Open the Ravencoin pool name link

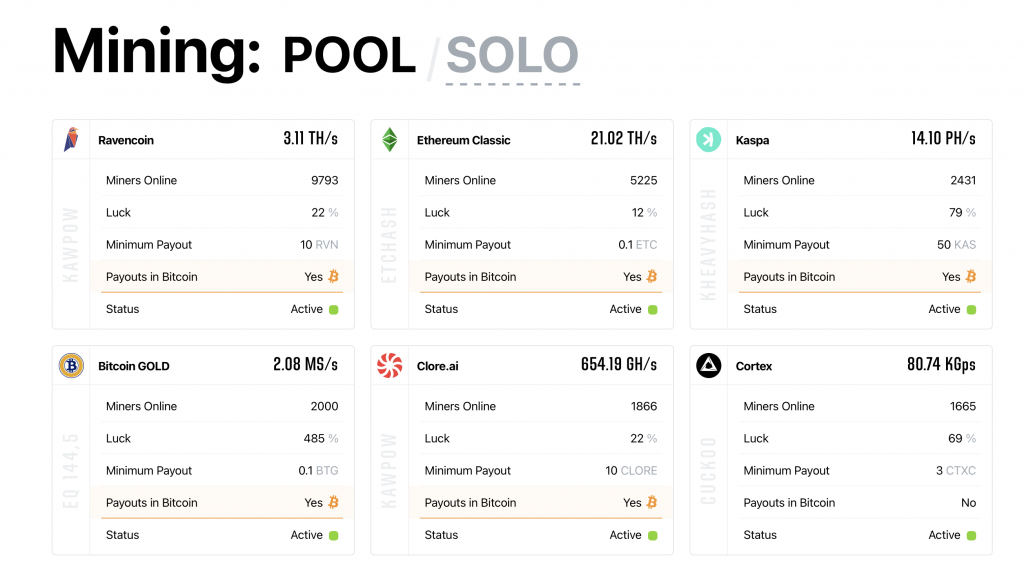click(126, 141)
